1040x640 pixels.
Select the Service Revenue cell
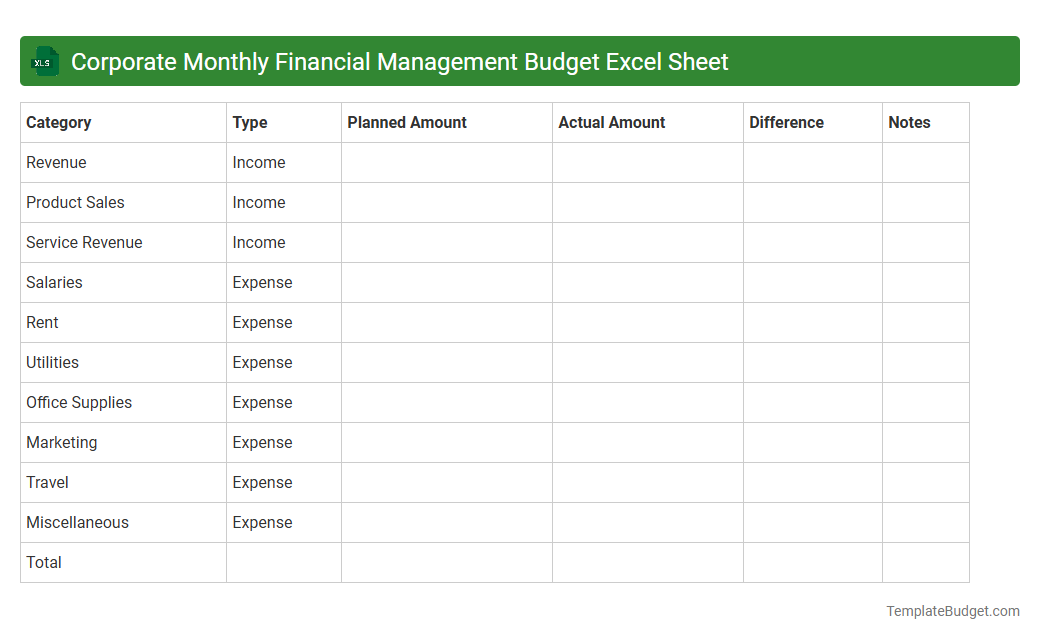click(84, 242)
